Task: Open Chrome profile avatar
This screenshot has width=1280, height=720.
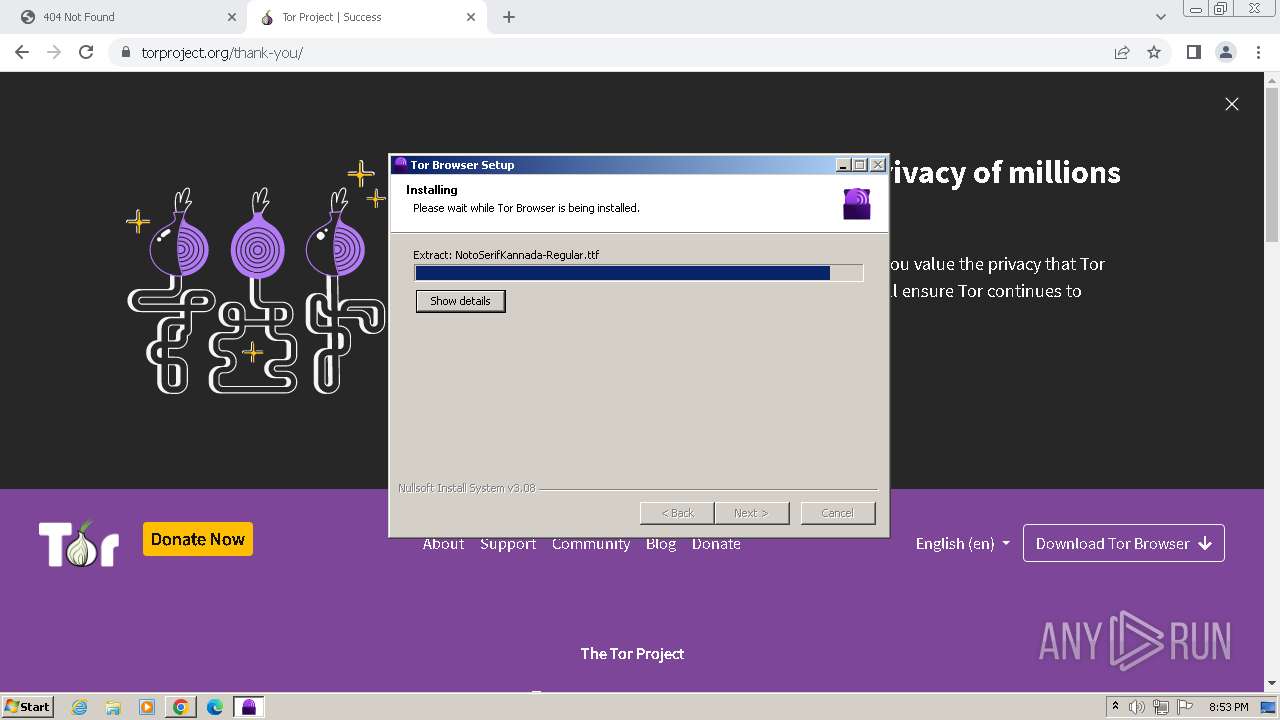Action: (x=1225, y=52)
